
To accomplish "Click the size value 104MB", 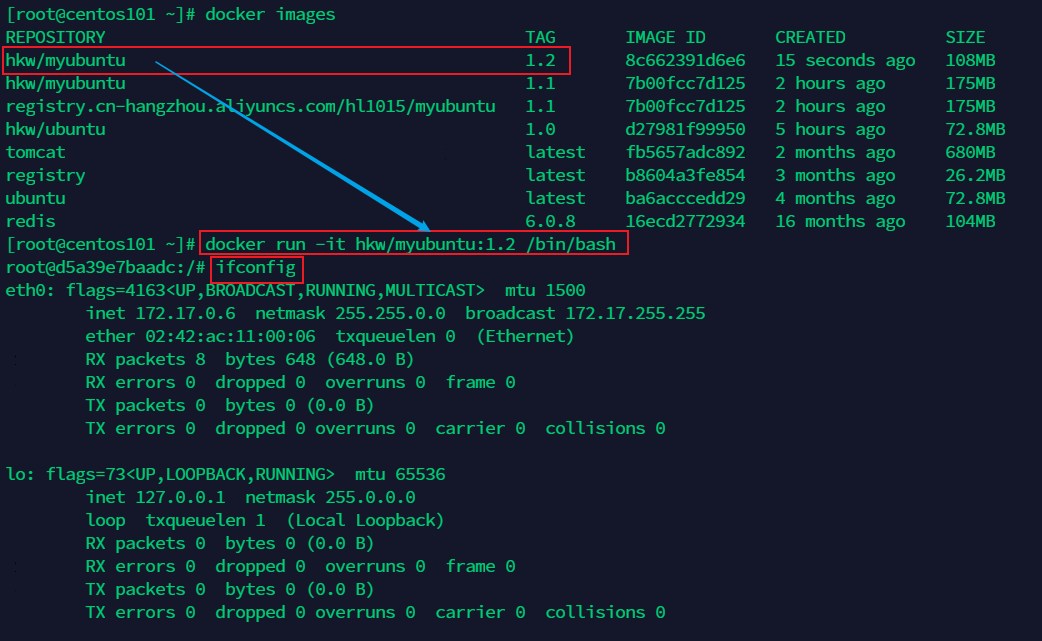I will point(970,221).
